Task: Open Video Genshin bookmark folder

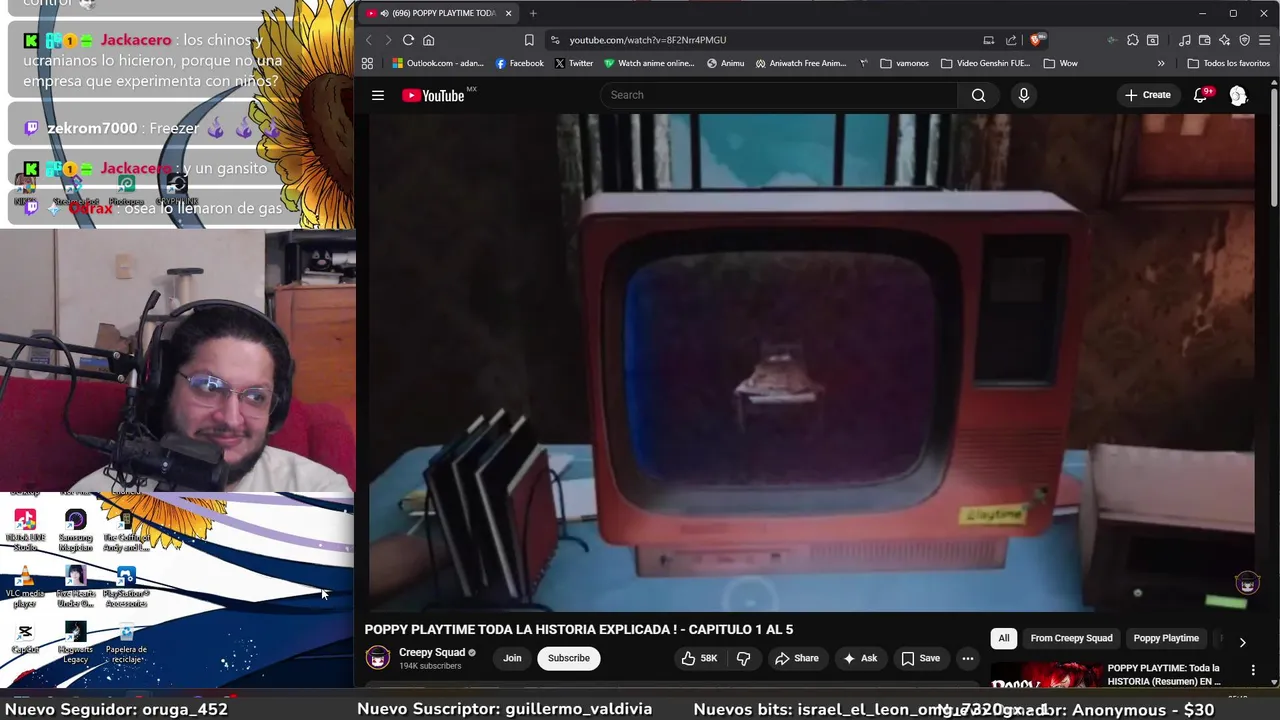Action: pyautogui.click(x=985, y=63)
